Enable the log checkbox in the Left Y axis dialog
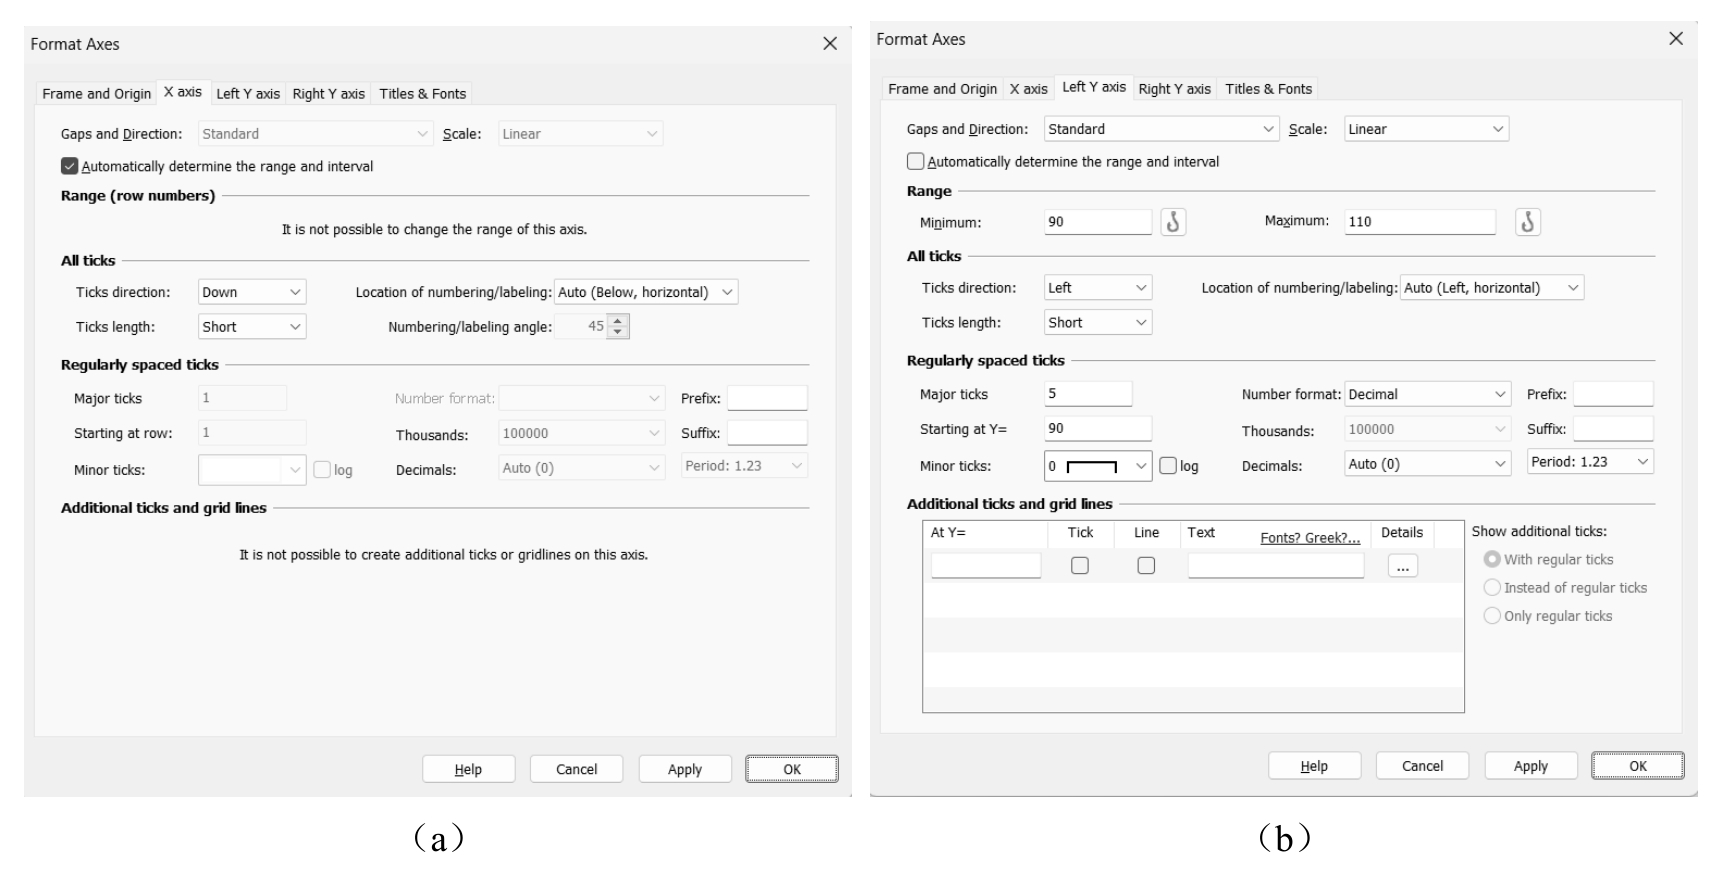 coord(1168,466)
